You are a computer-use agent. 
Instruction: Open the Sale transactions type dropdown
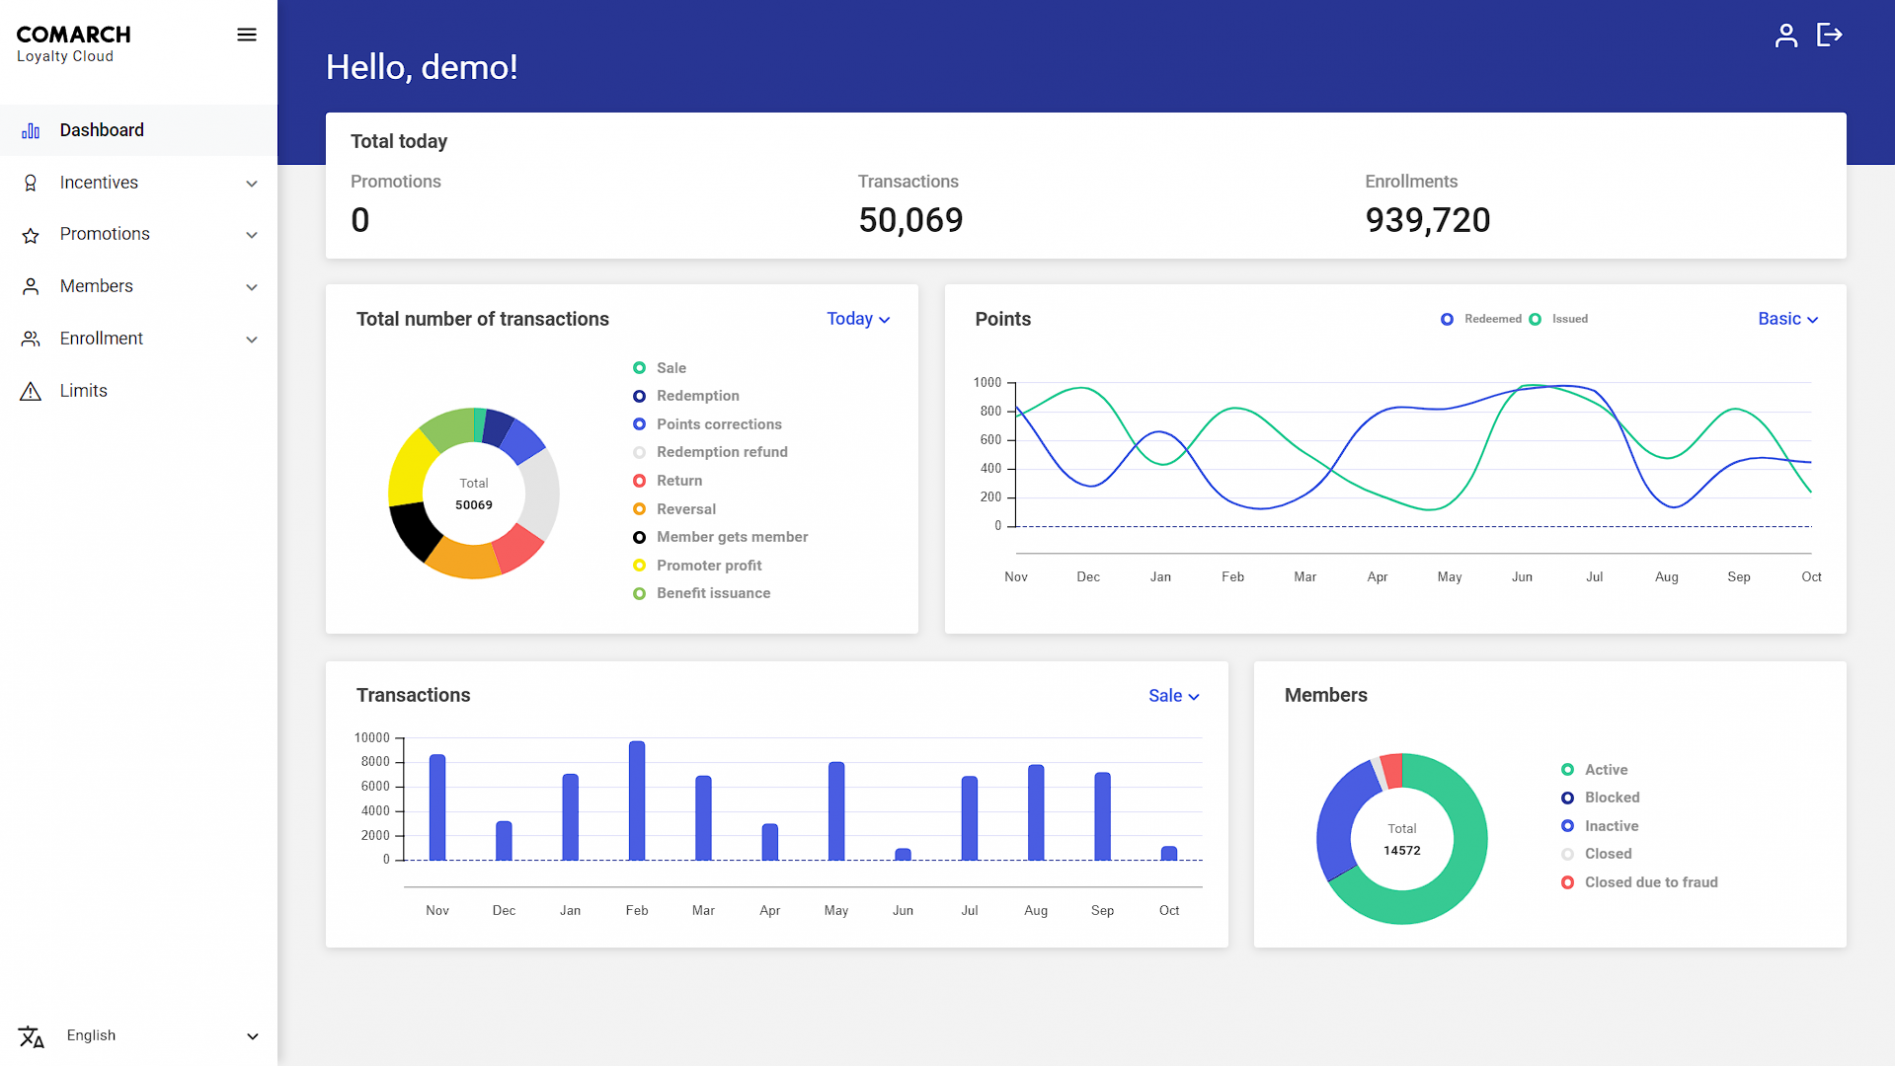1173,696
